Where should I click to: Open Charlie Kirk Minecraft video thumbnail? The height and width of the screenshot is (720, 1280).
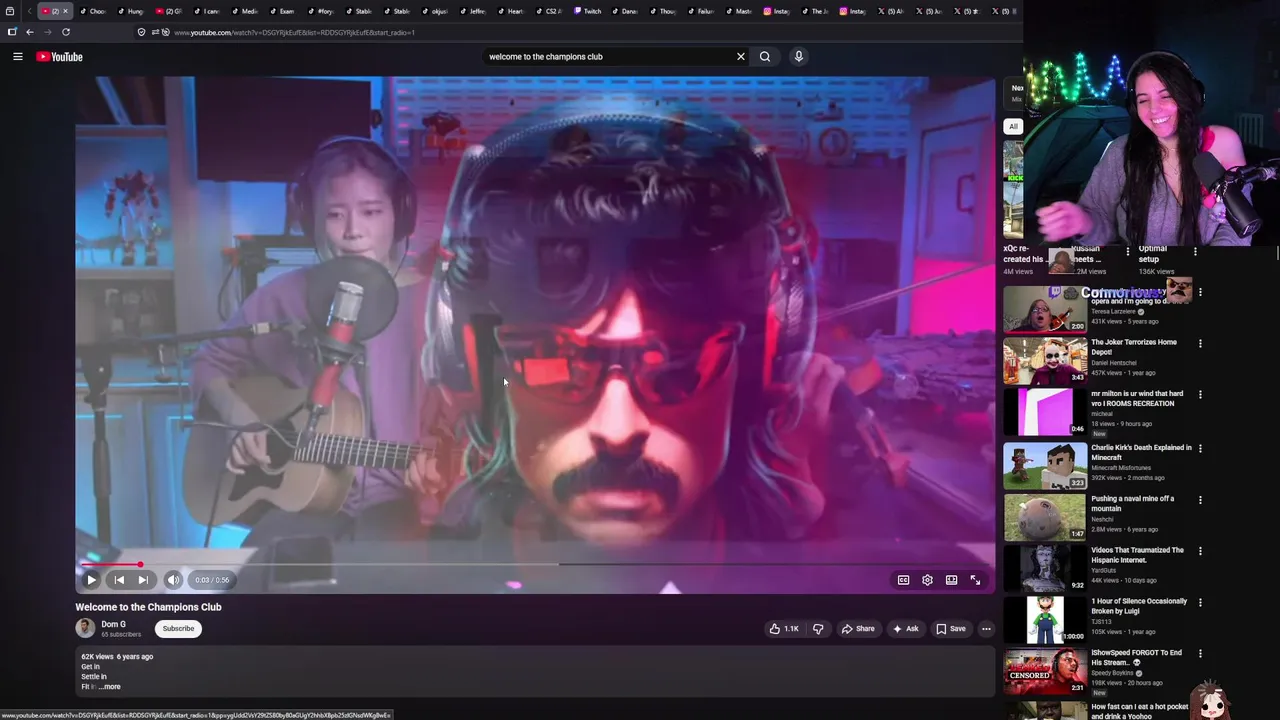pos(1045,466)
